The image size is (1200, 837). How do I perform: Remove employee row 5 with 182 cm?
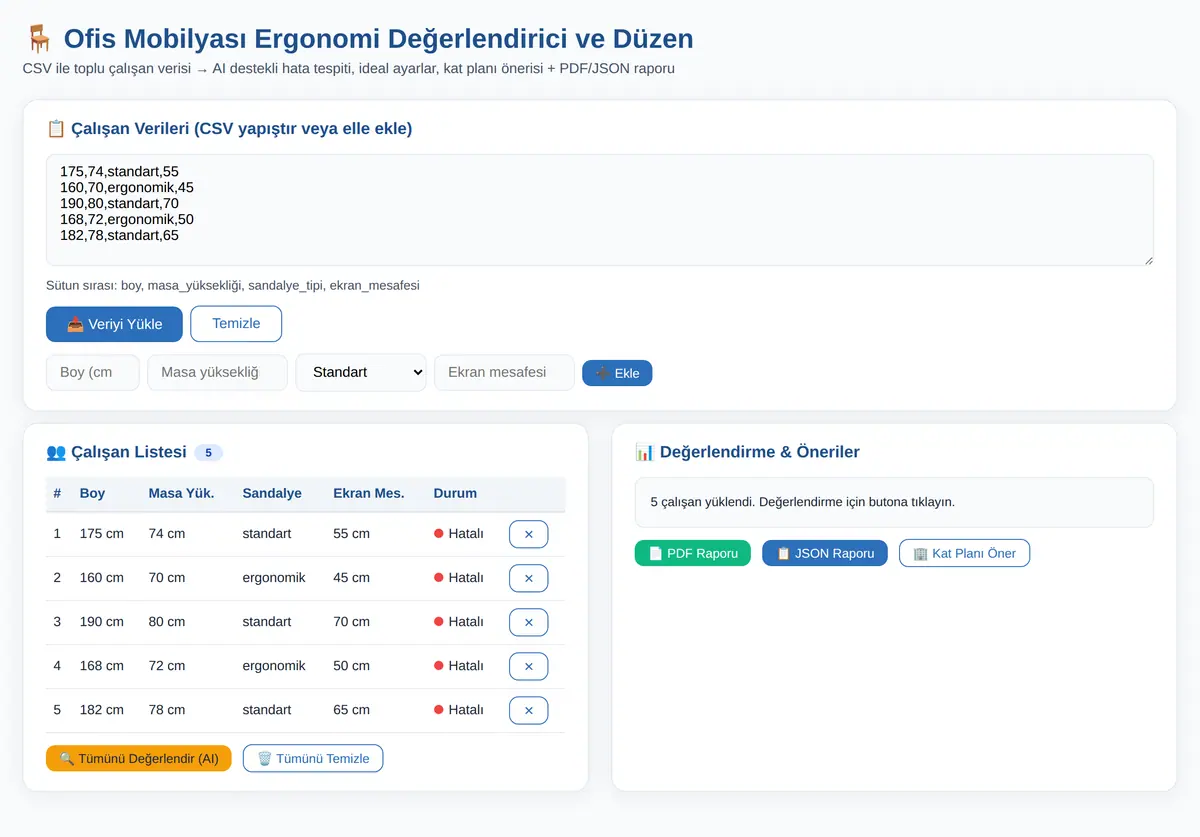coord(529,710)
